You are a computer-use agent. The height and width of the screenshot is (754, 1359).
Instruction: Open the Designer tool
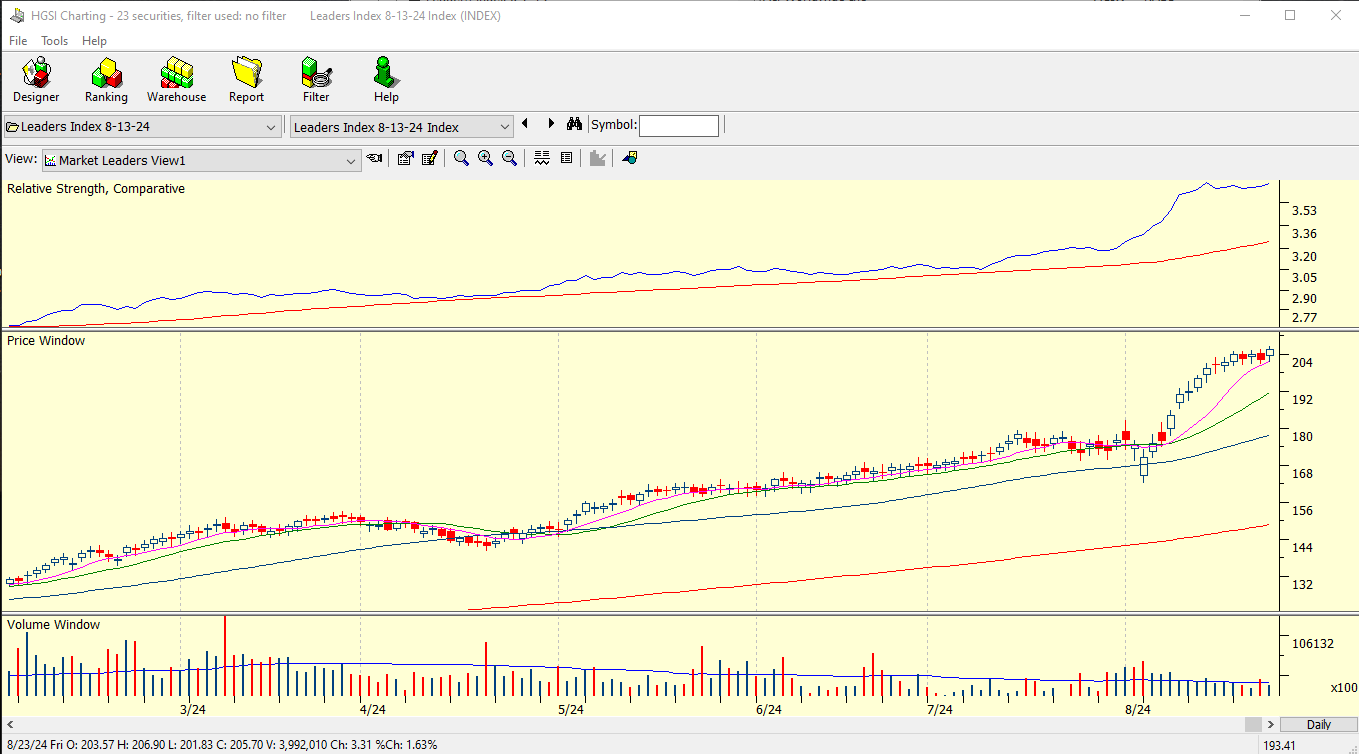tap(36, 80)
